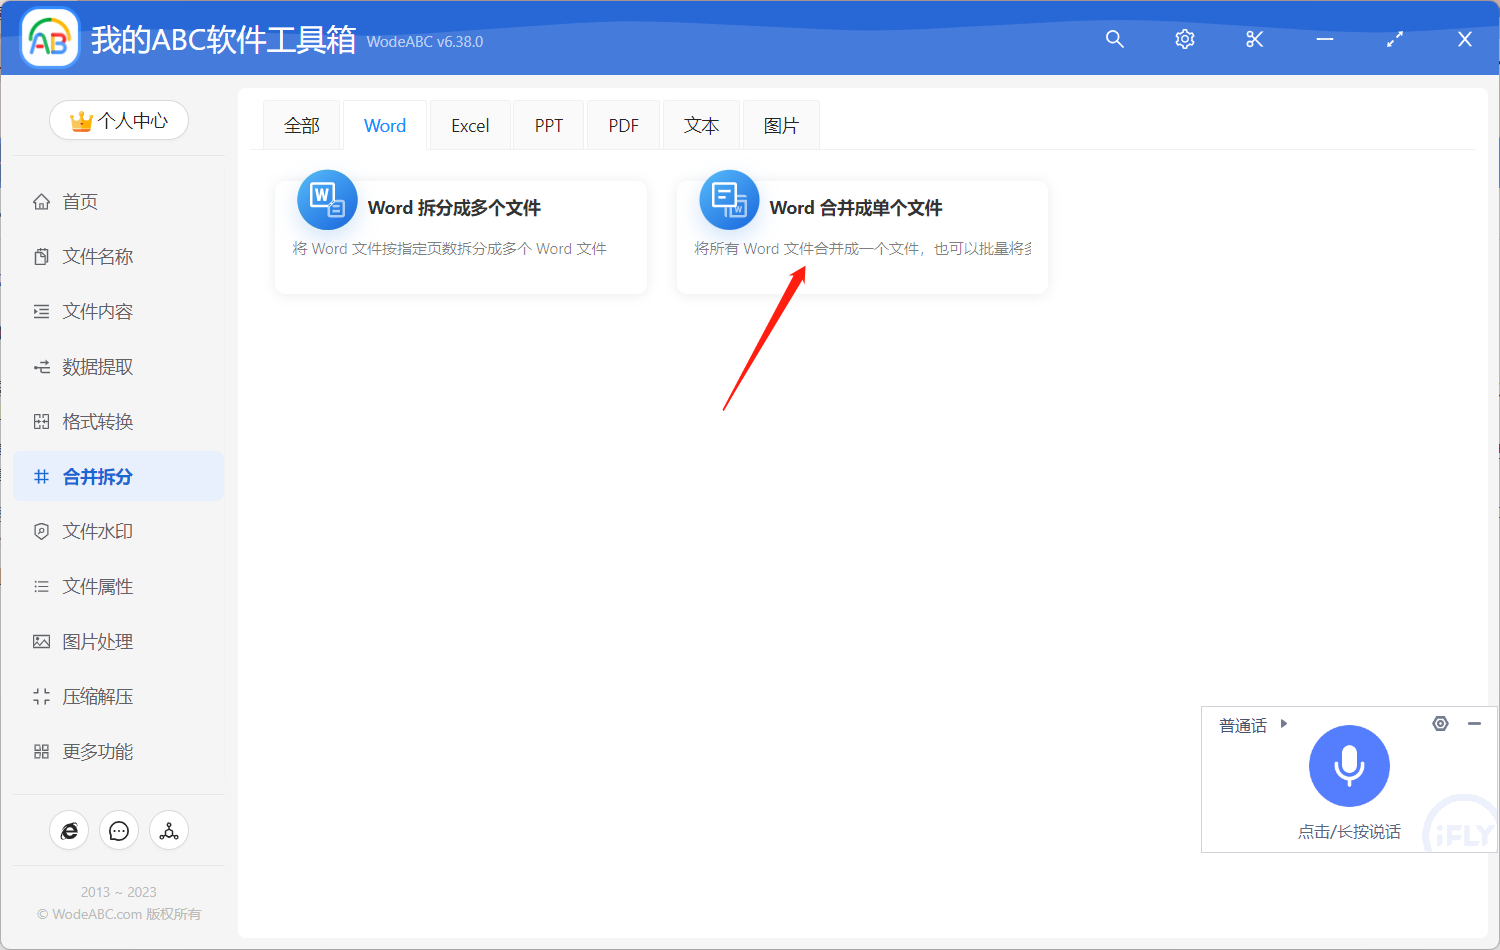Click the Word 拆分成多个文件 tool icon
1500x950 pixels.
pyautogui.click(x=326, y=199)
